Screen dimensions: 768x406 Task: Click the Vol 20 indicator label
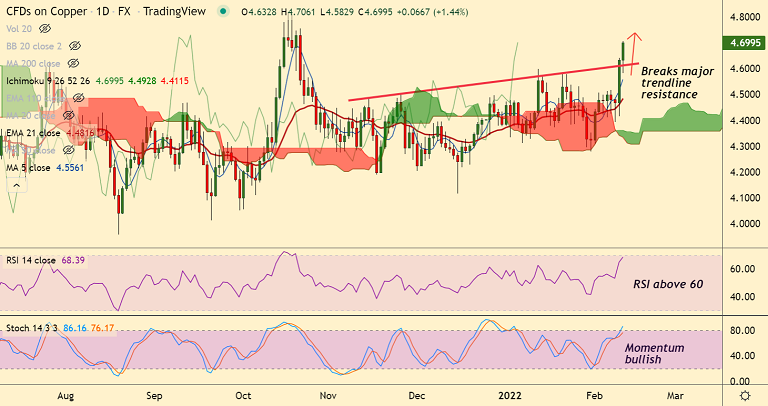click(x=19, y=29)
